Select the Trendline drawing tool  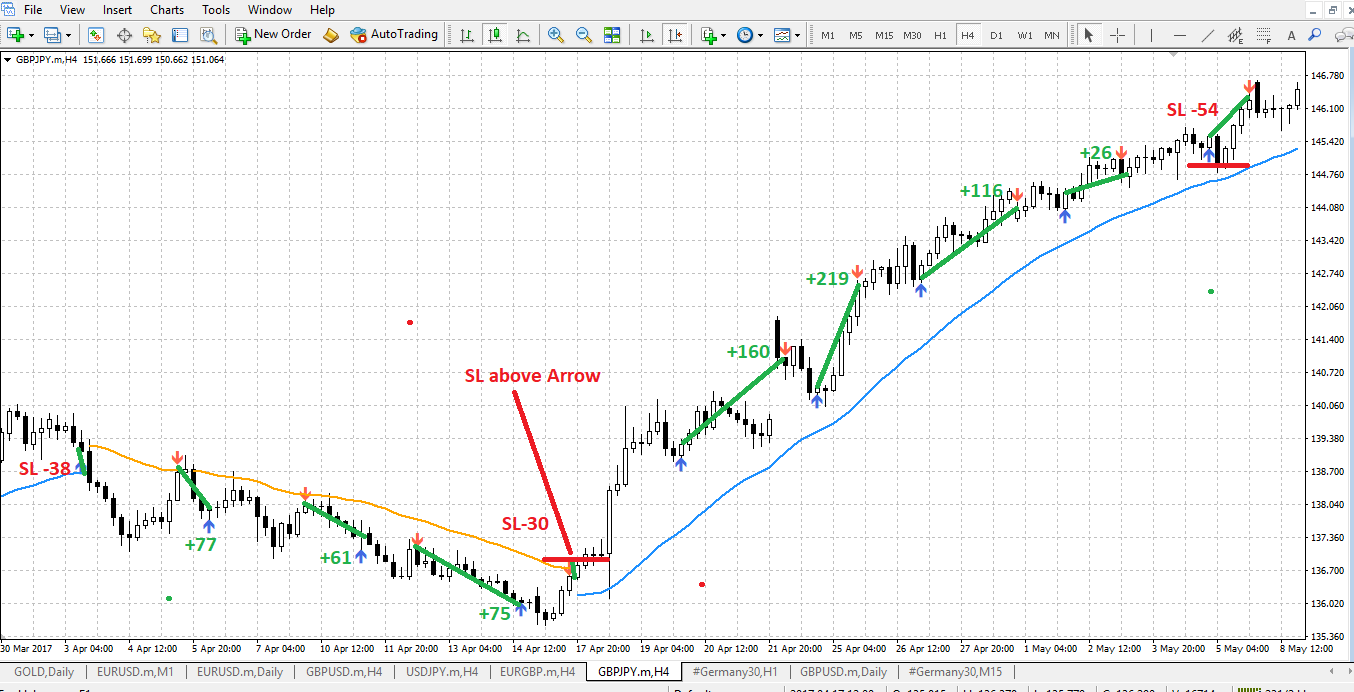tap(1207, 35)
